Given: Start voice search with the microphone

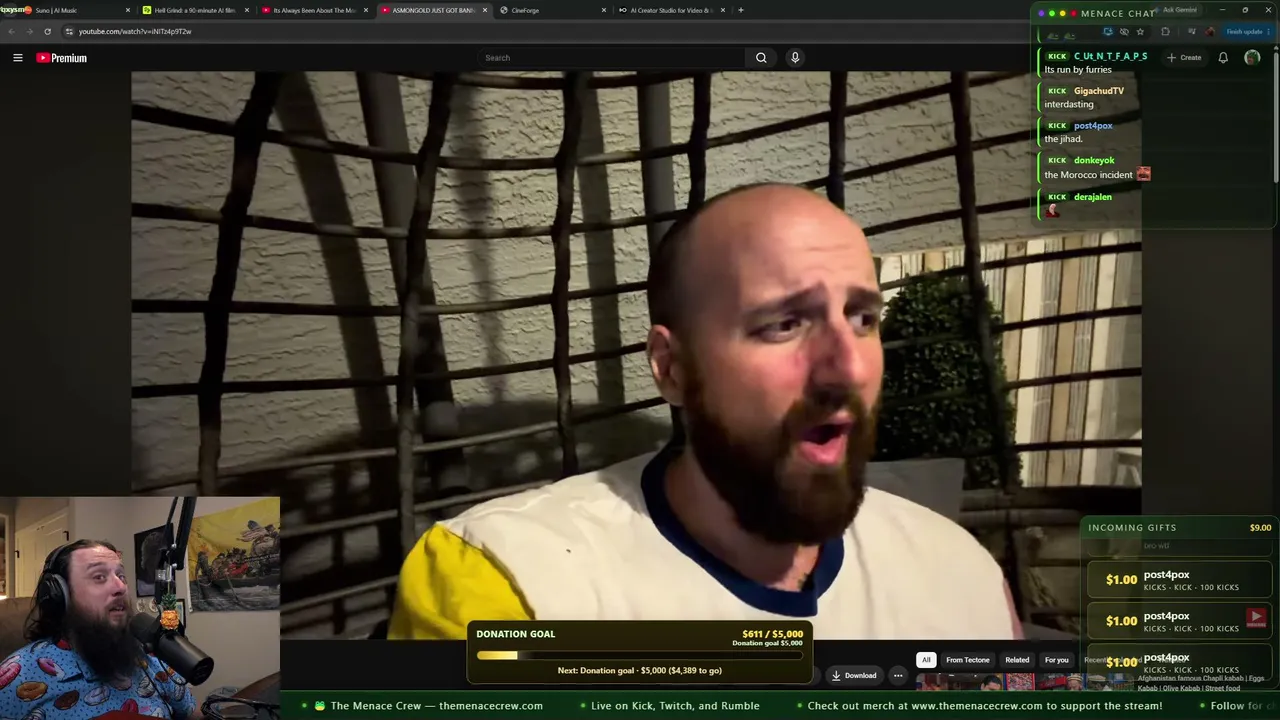Looking at the screenshot, I should [795, 58].
